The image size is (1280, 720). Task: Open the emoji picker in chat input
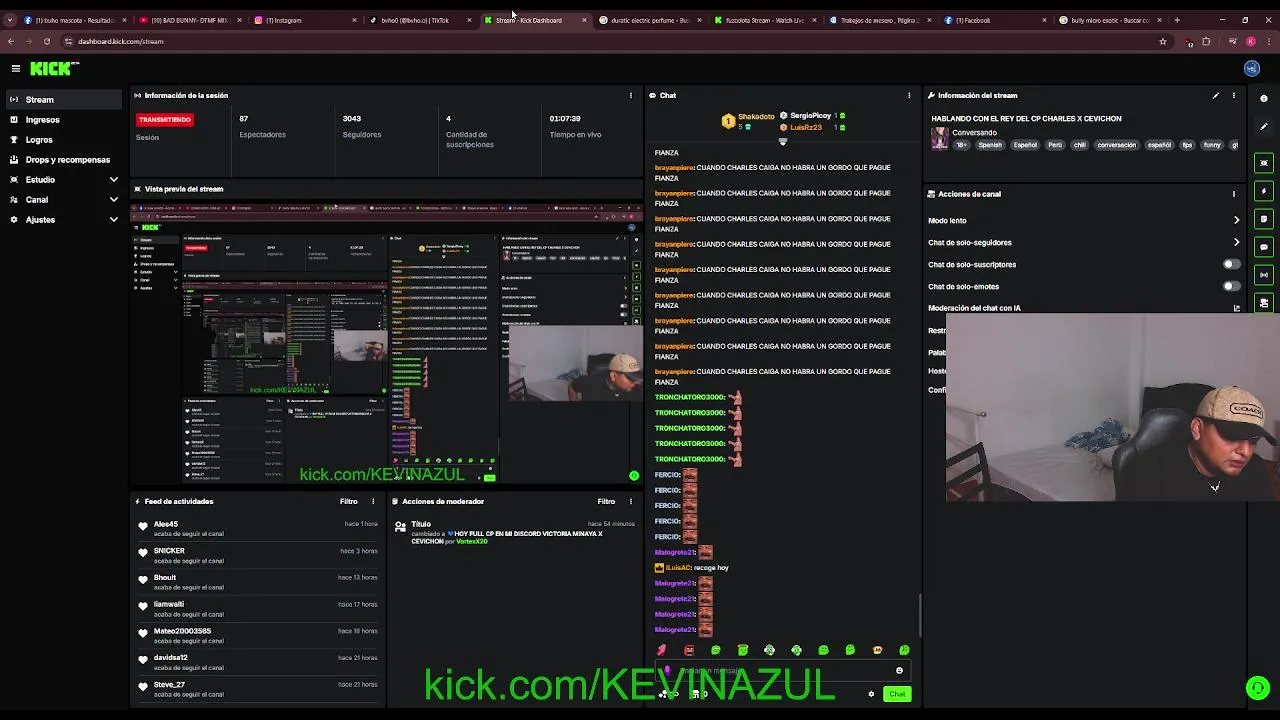(899, 671)
